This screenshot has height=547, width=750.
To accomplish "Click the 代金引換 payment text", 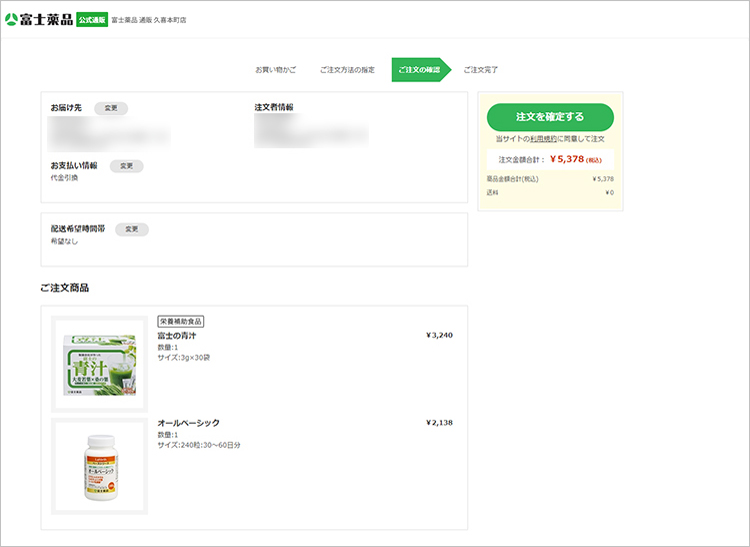I will click(65, 178).
